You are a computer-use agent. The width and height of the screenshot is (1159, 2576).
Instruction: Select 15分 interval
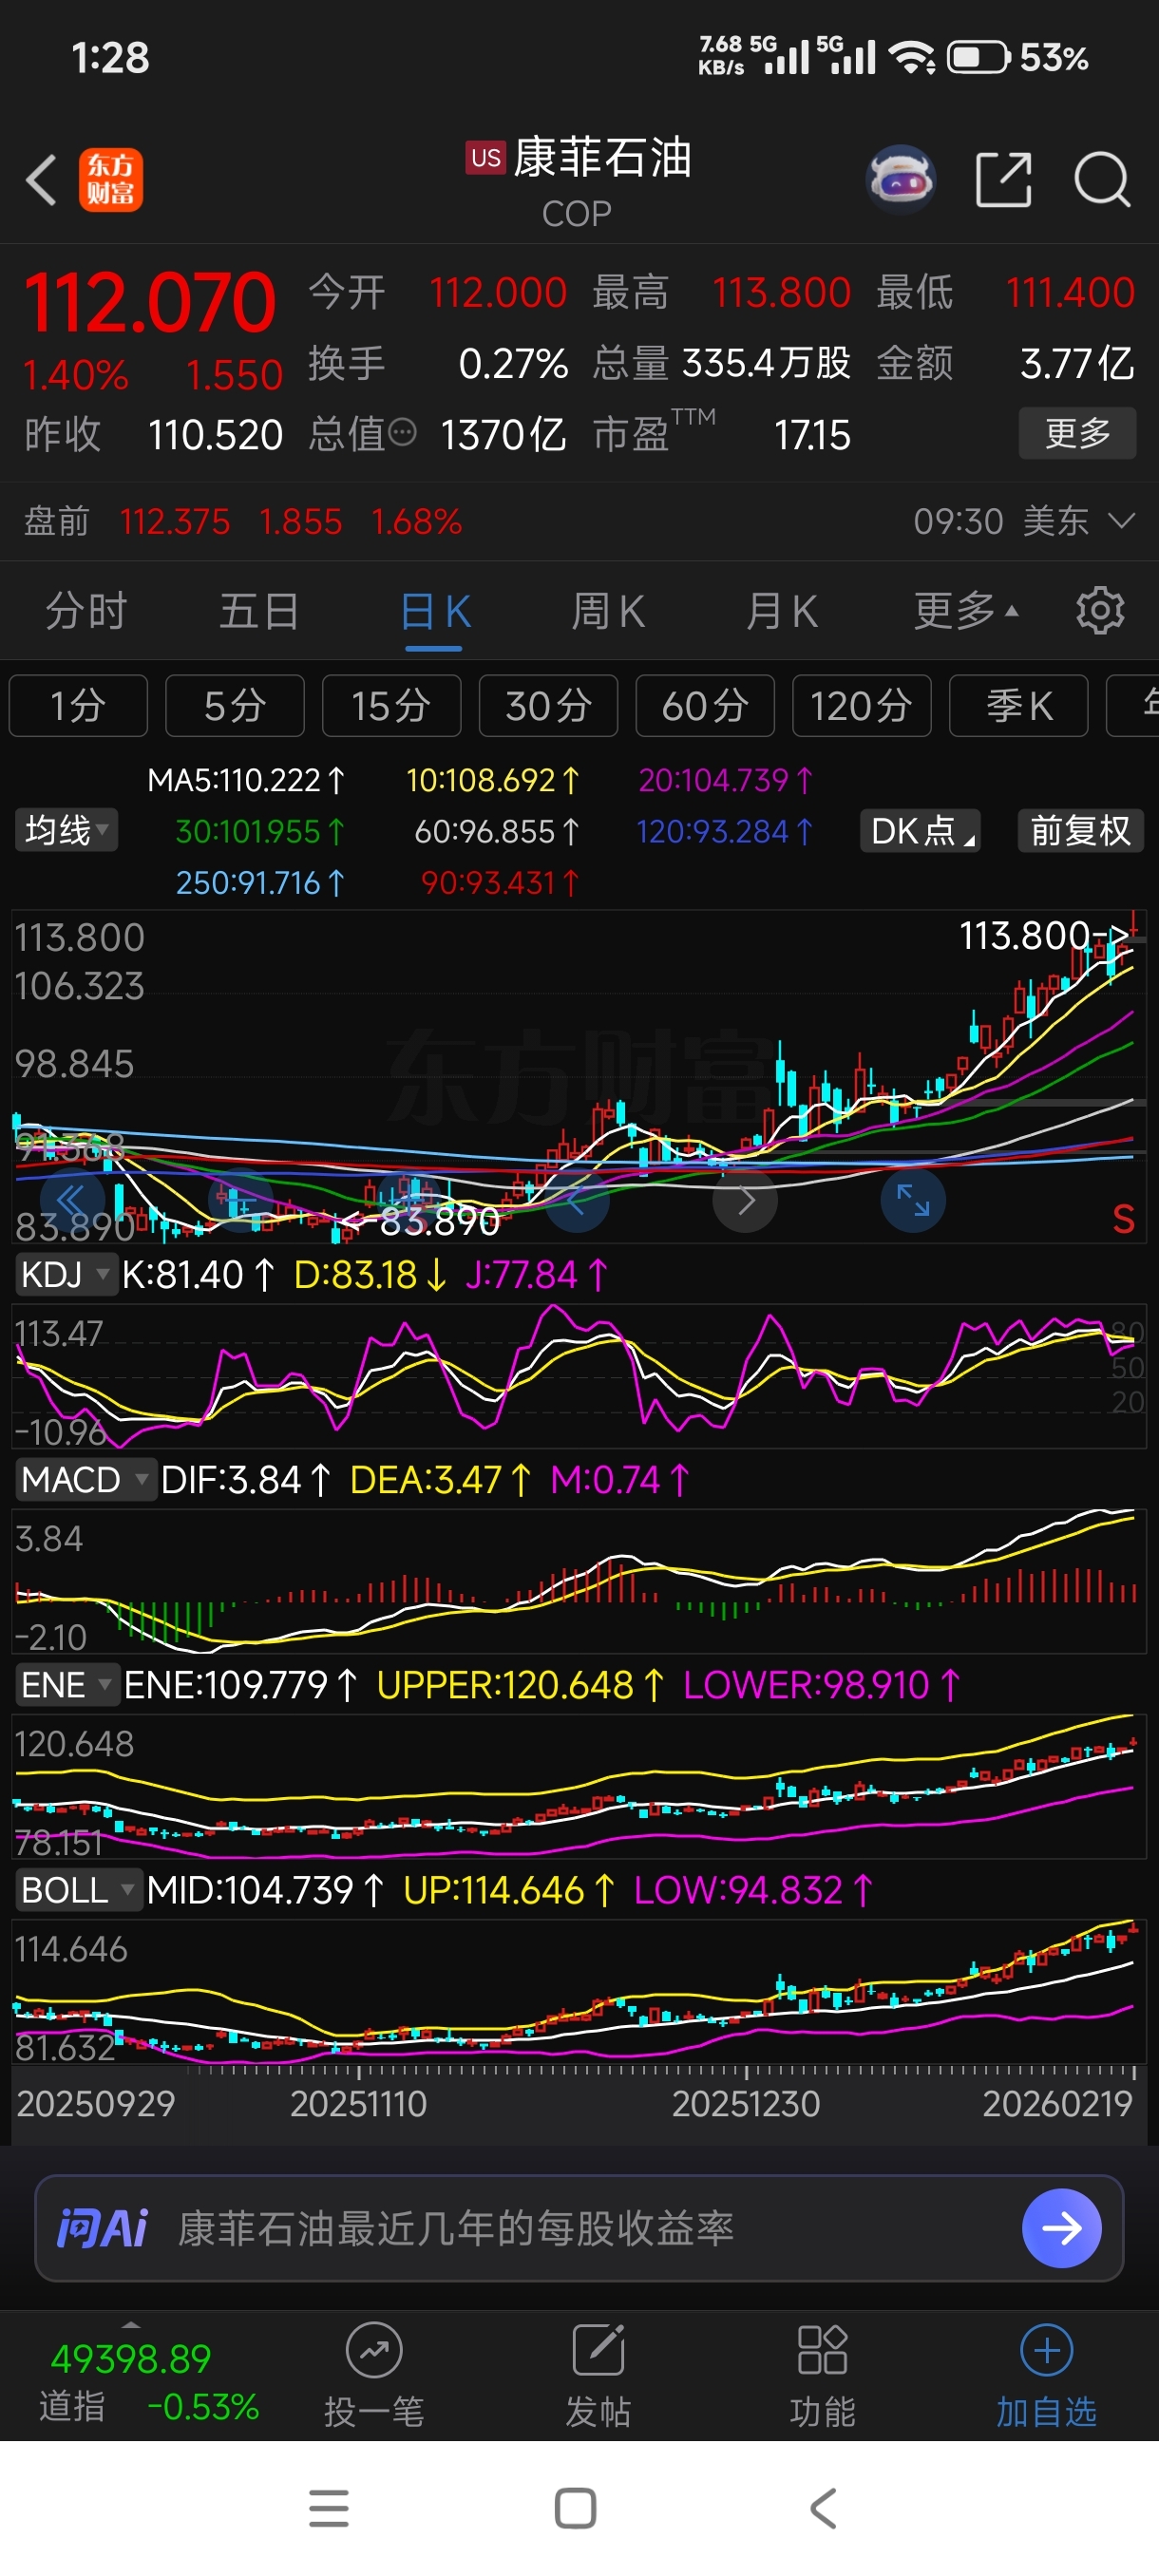click(391, 706)
